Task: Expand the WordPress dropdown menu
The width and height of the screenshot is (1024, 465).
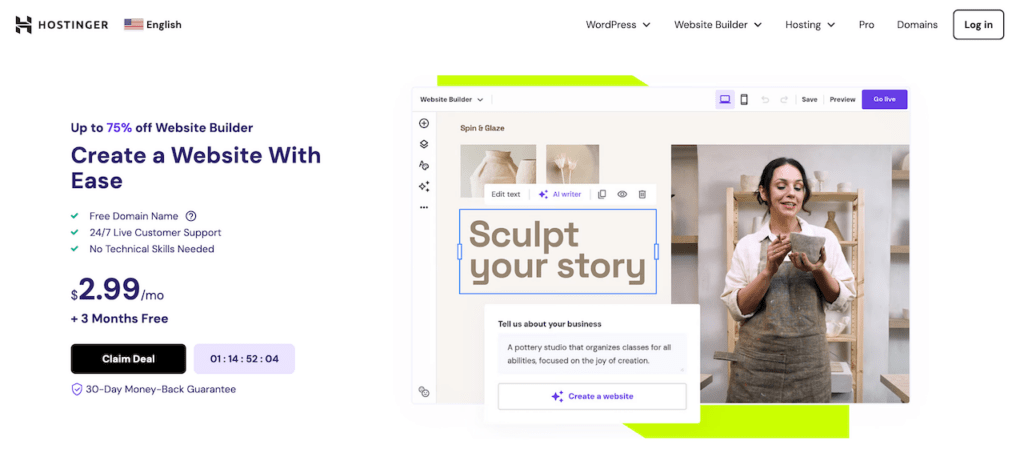Action: pyautogui.click(x=618, y=25)
